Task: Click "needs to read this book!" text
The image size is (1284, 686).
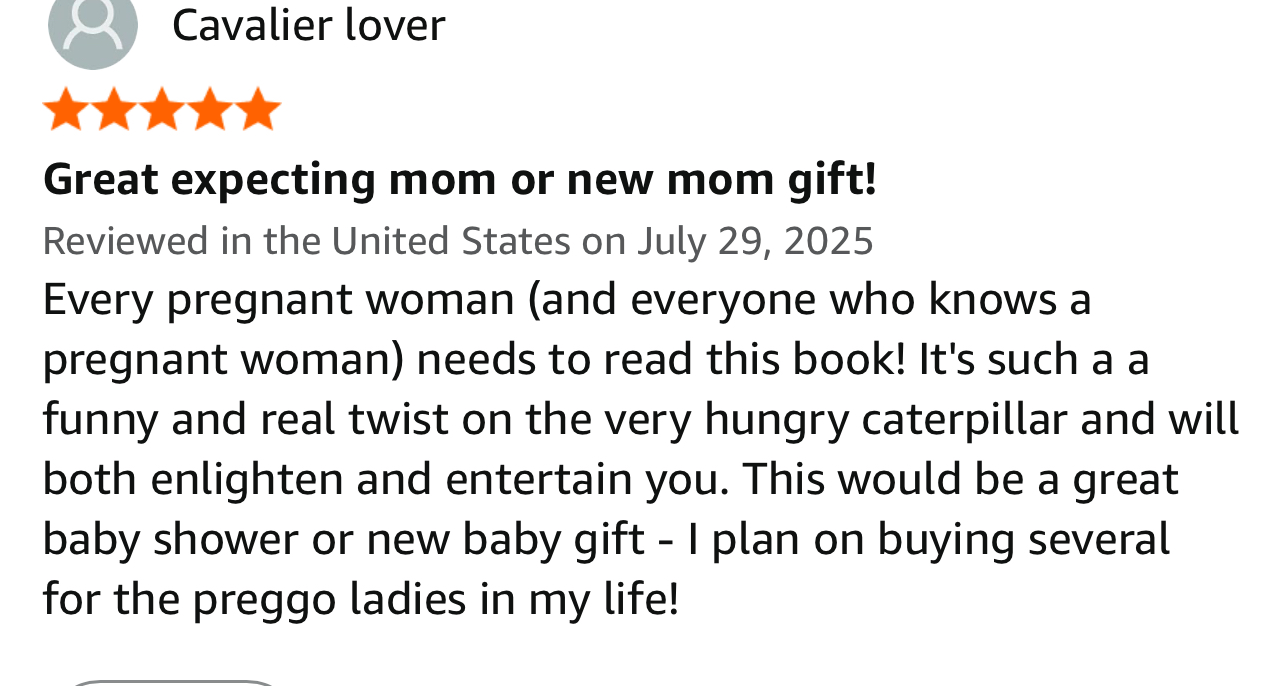Action: 660,360
